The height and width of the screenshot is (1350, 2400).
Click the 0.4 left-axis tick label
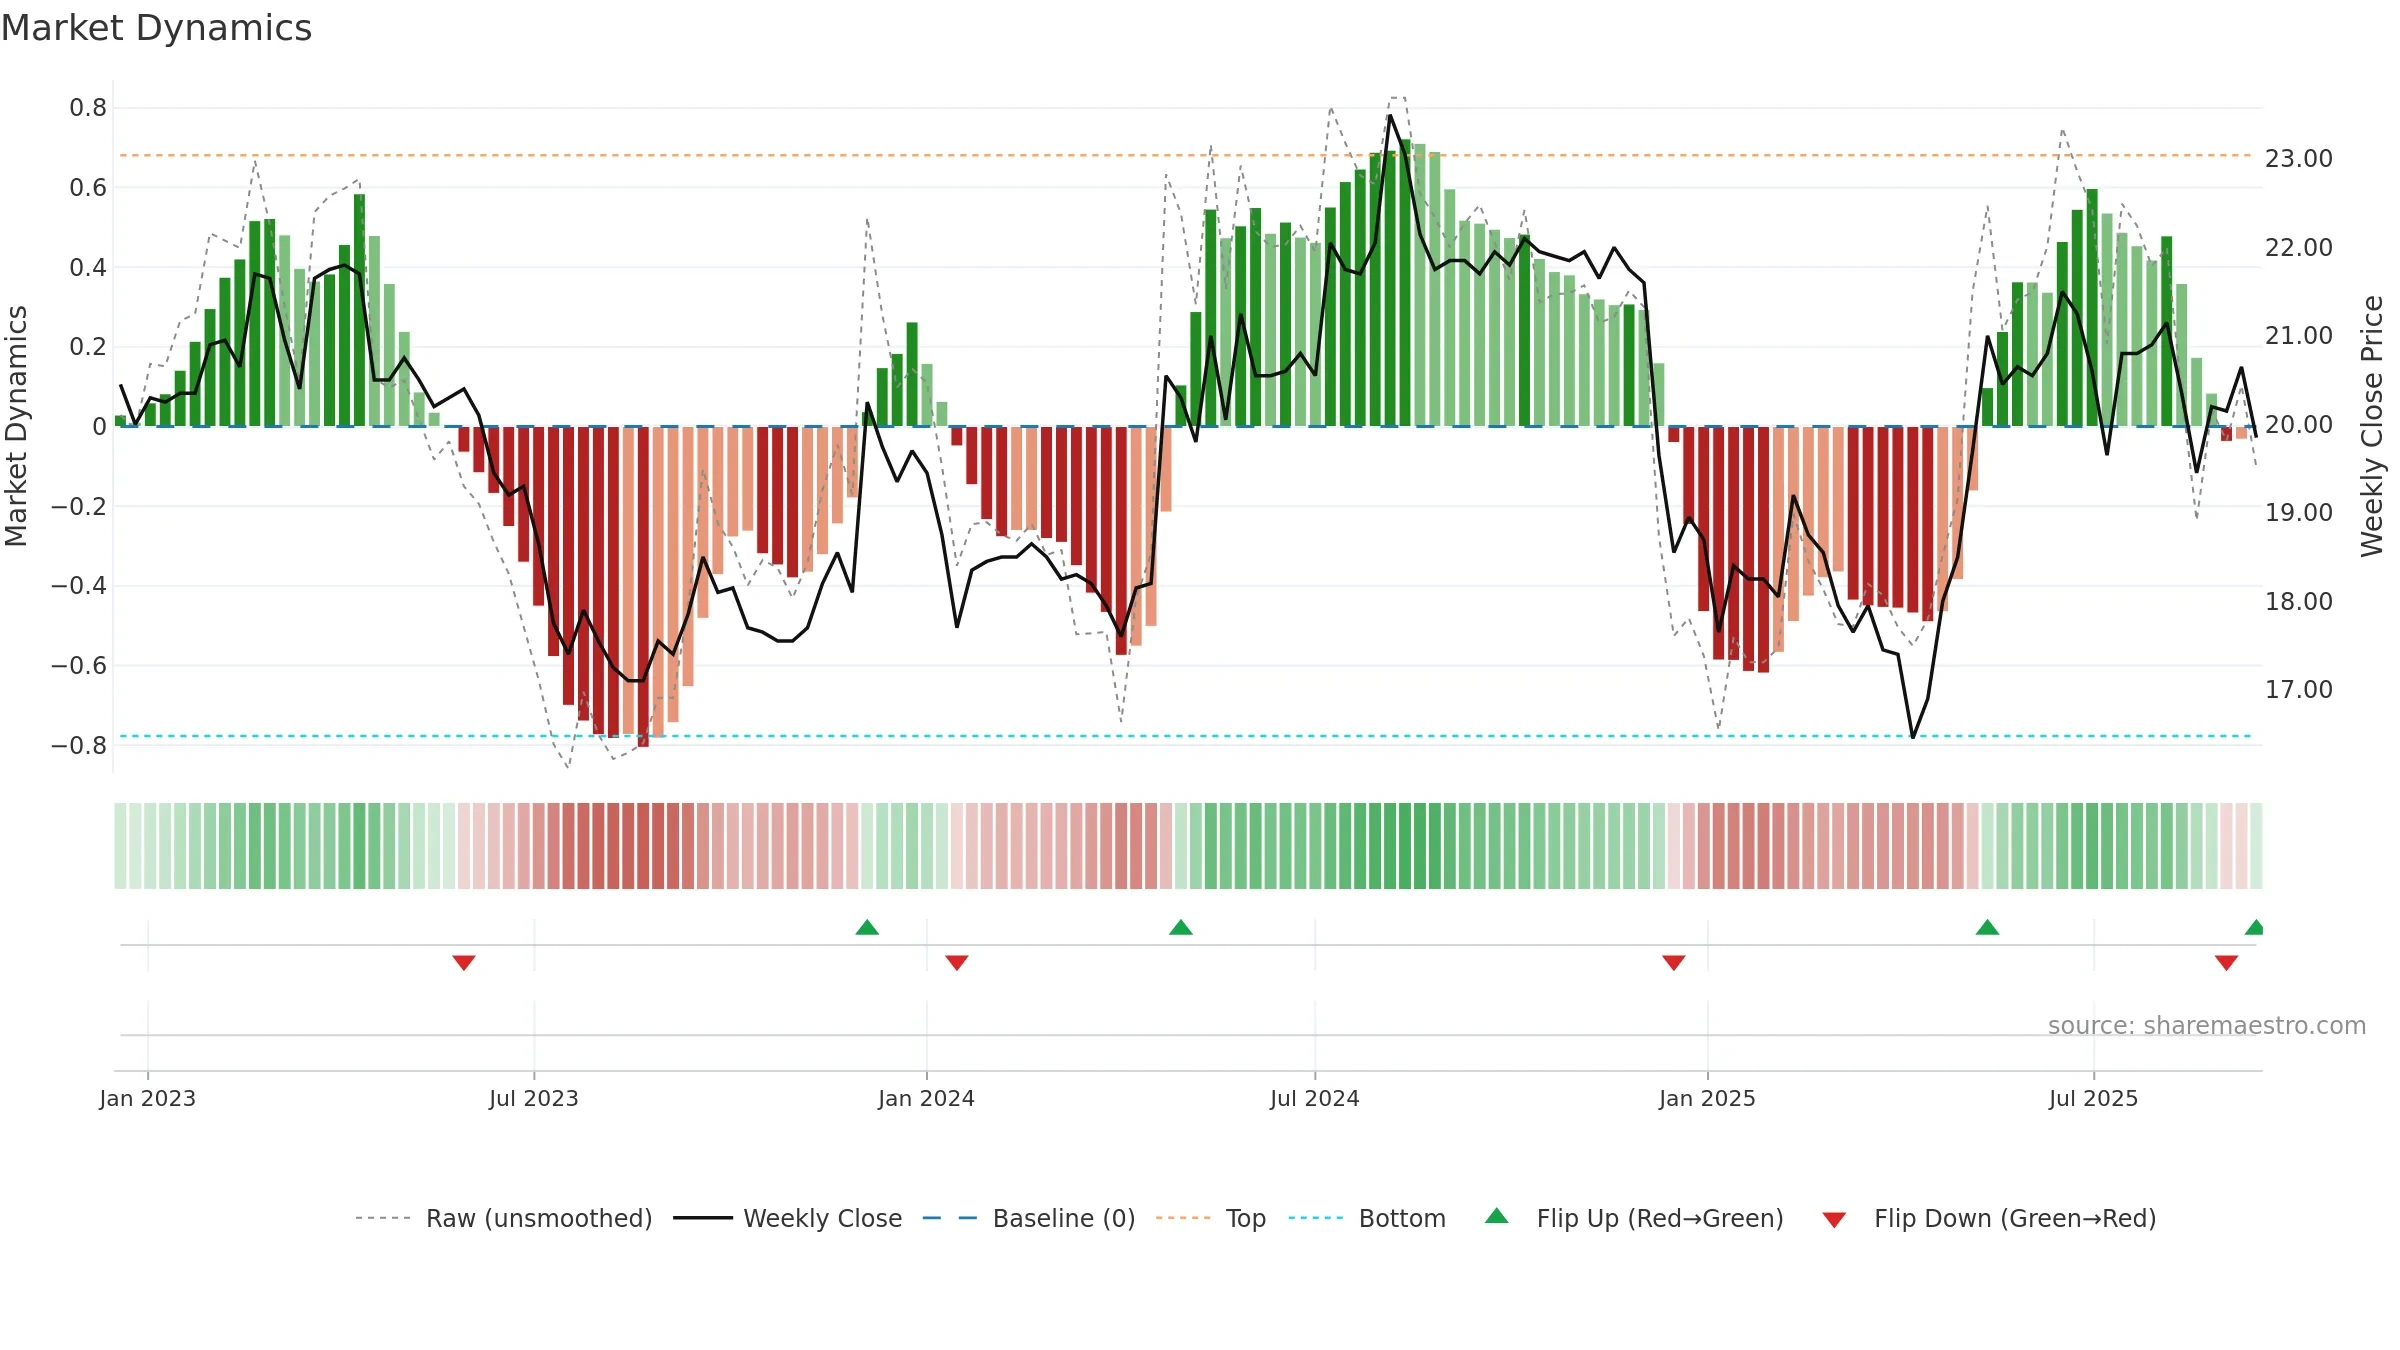(x=88, y=267)
